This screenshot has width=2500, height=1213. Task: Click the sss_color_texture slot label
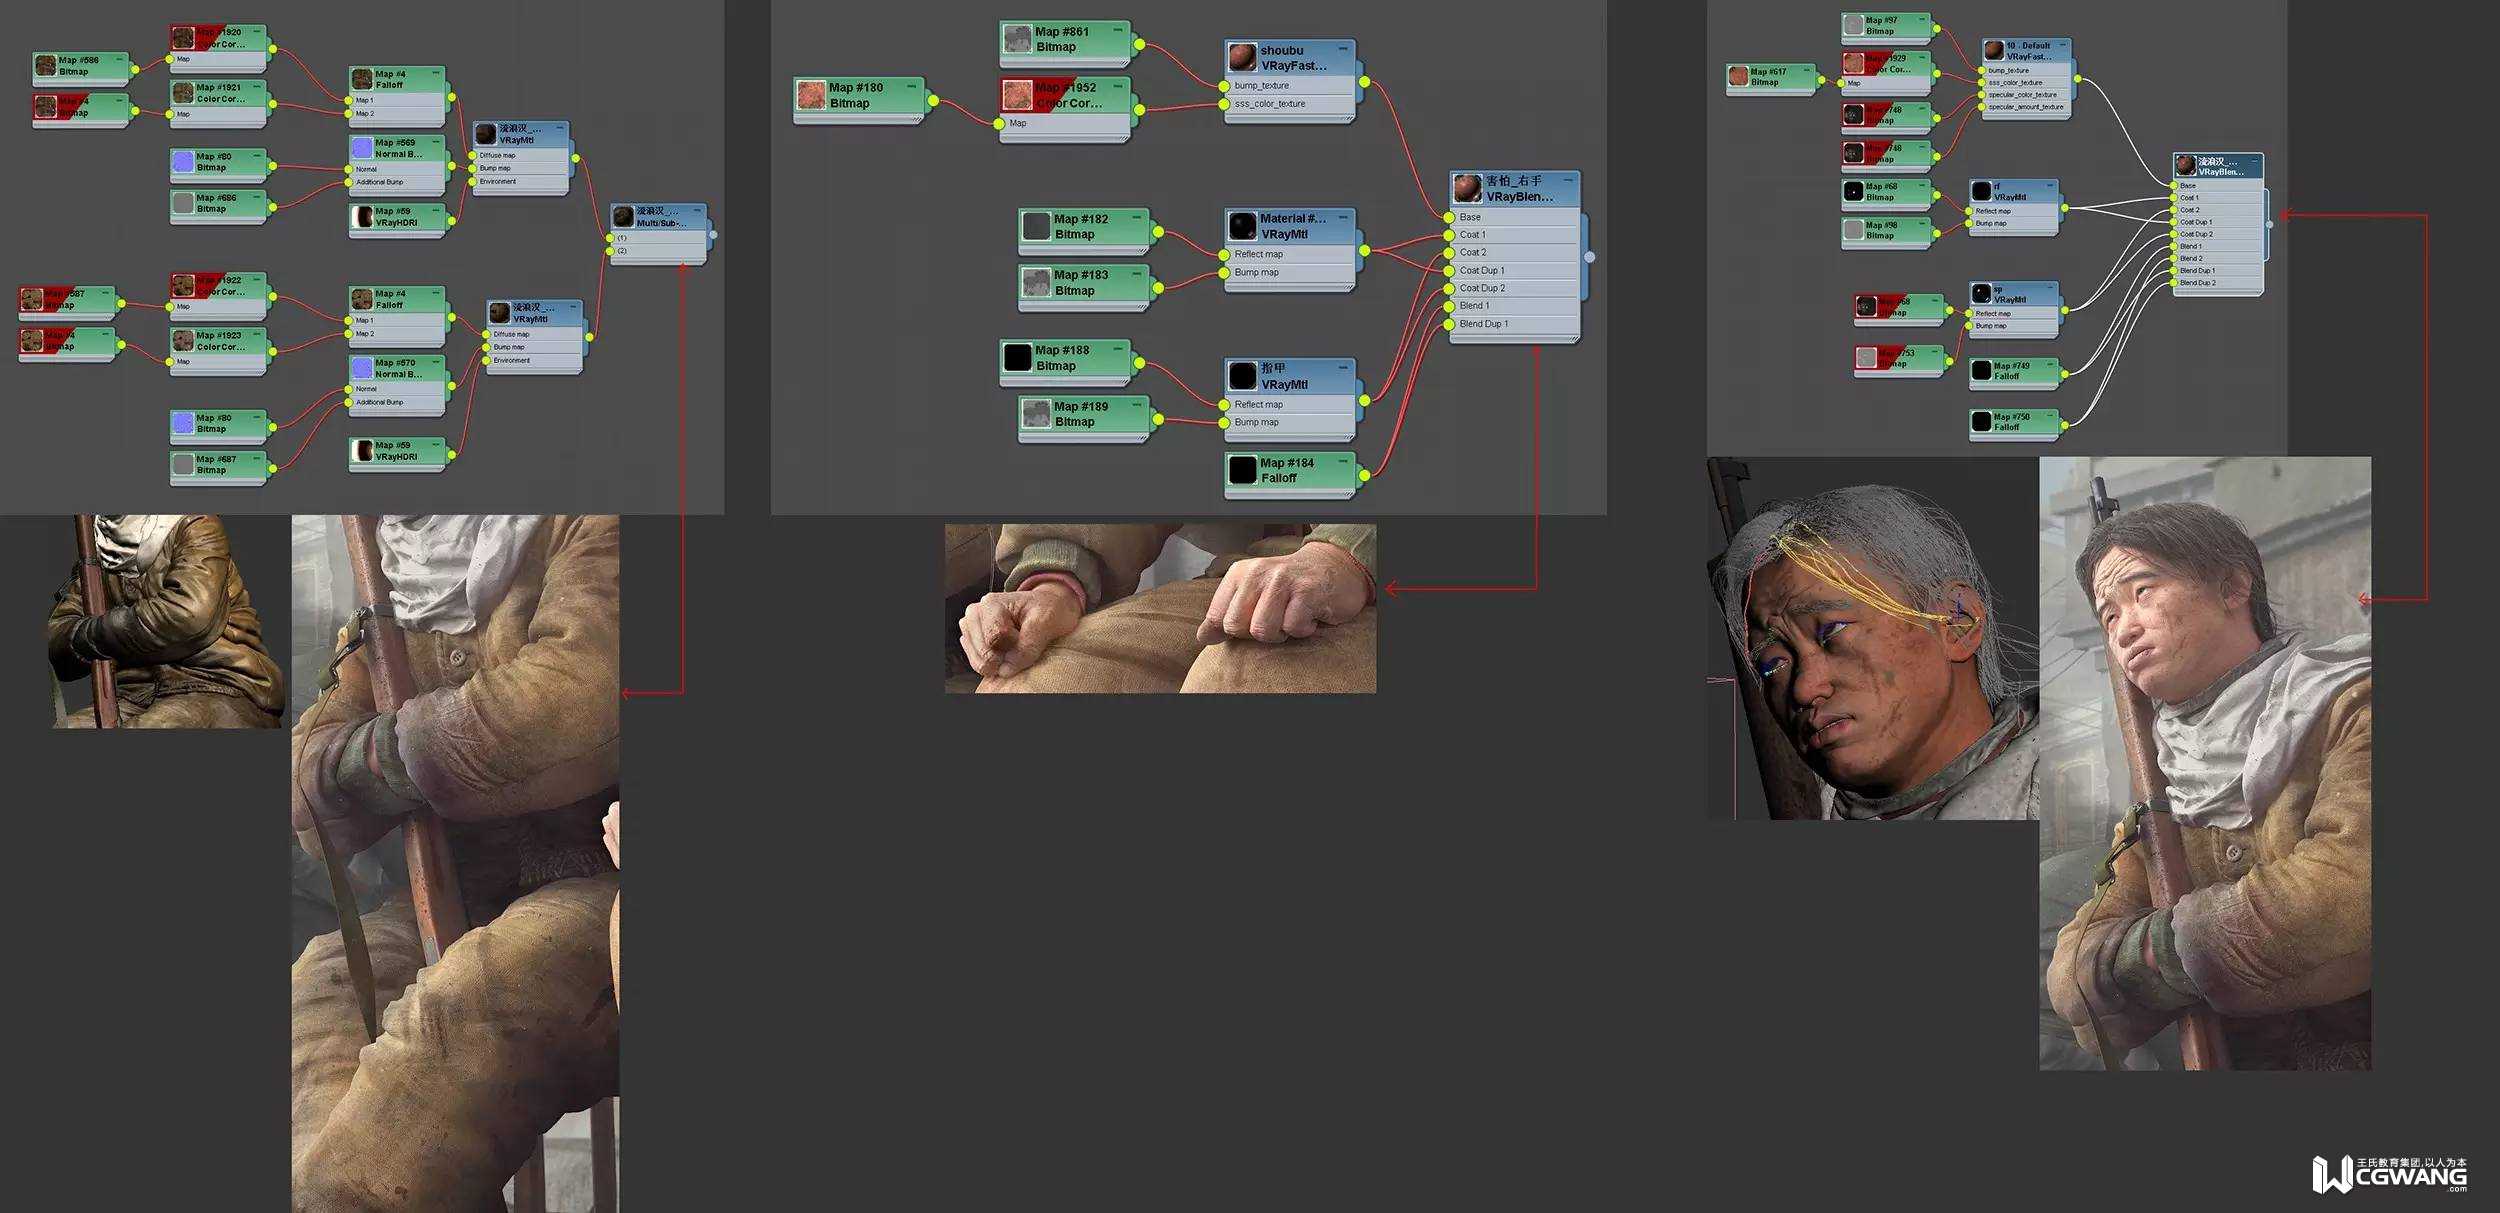[x=1269, y=104]
